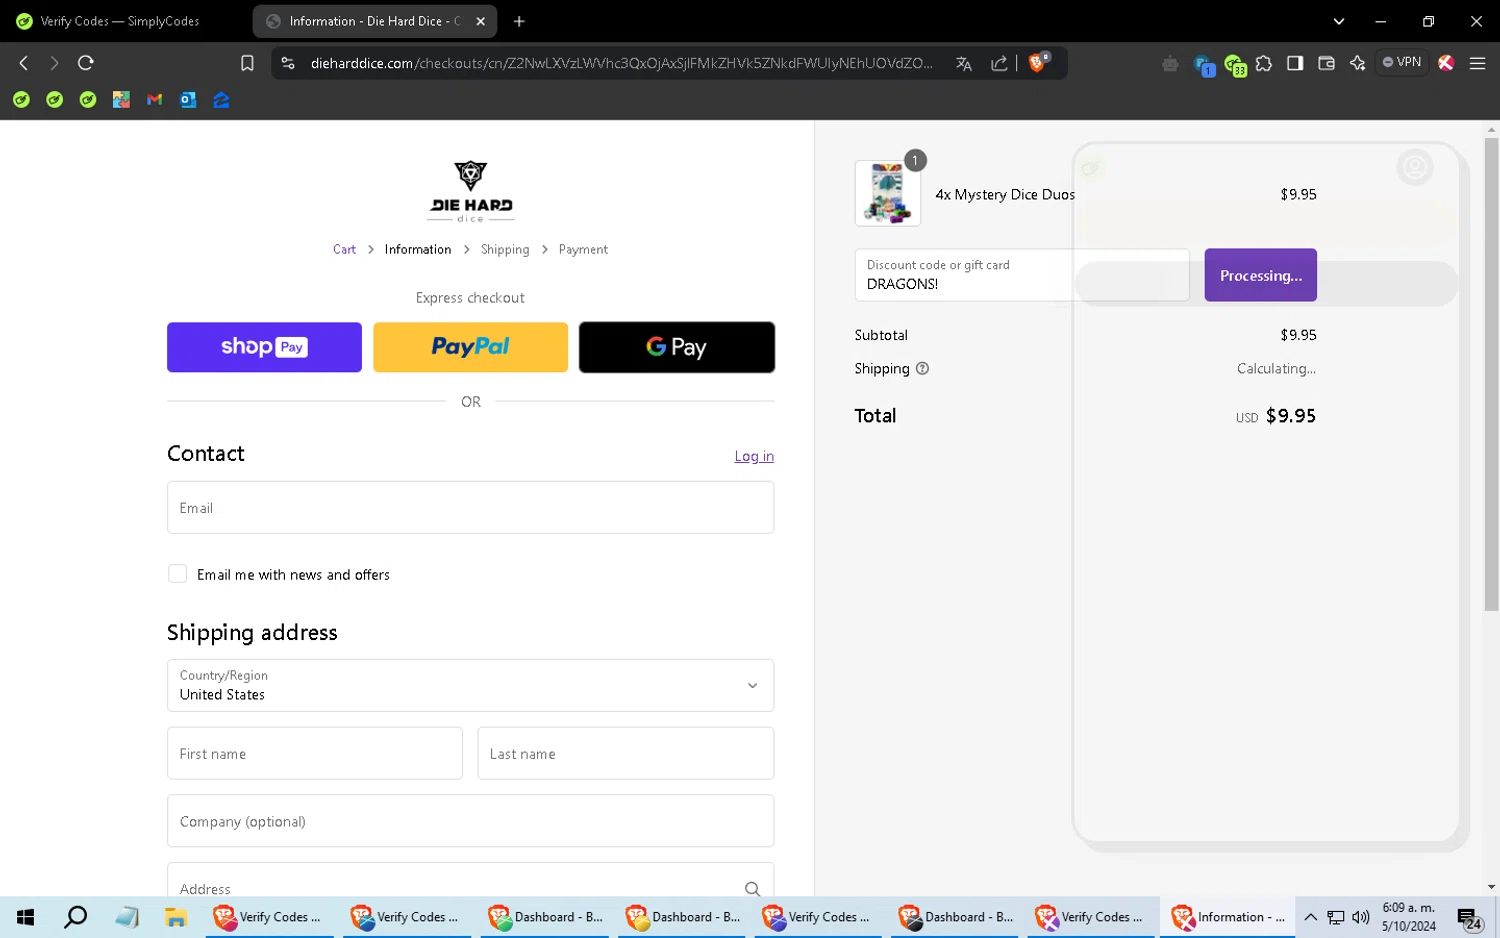Click the Cart breadcrumb link
Image resolution: width=1500 pixels, height=938 pixels.
(344, 250)
